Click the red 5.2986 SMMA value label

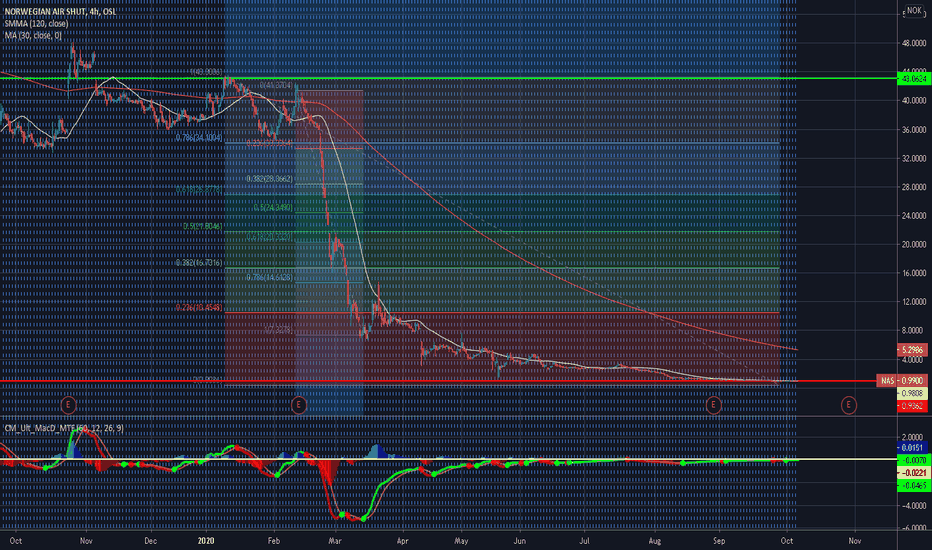click(912, 350)
